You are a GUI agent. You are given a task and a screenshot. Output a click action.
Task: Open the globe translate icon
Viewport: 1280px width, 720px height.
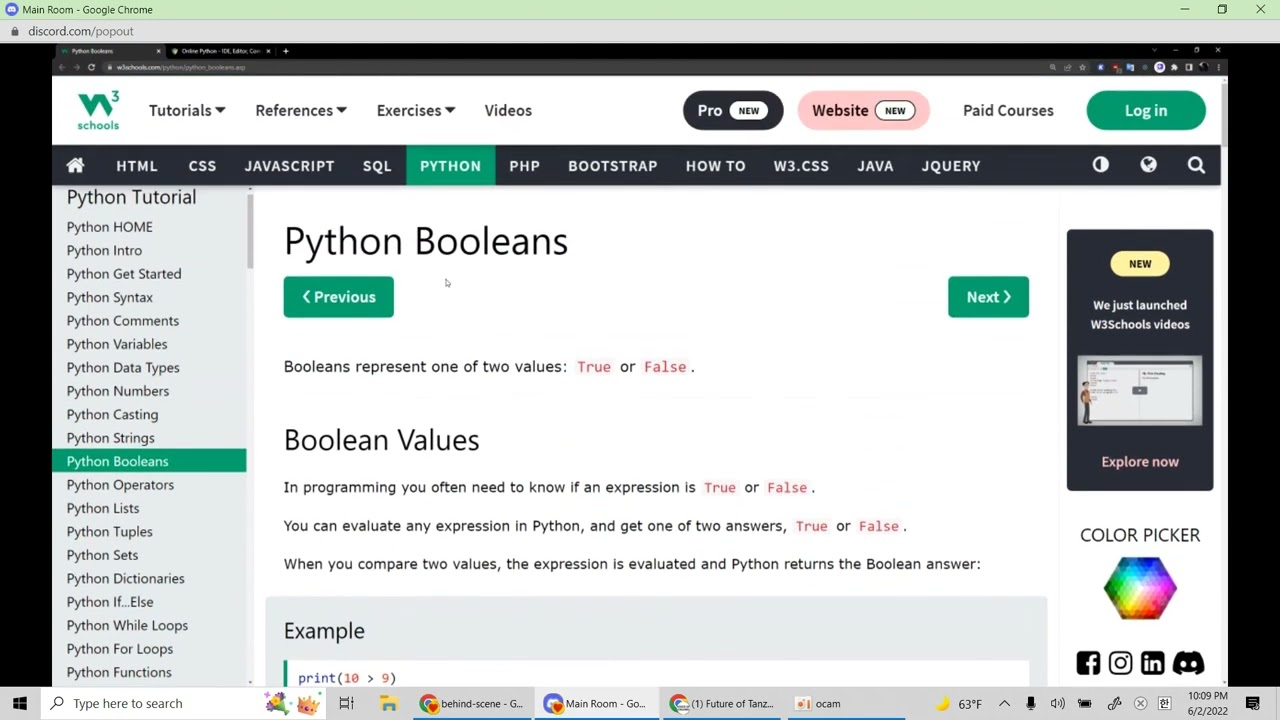(1148, 165)
